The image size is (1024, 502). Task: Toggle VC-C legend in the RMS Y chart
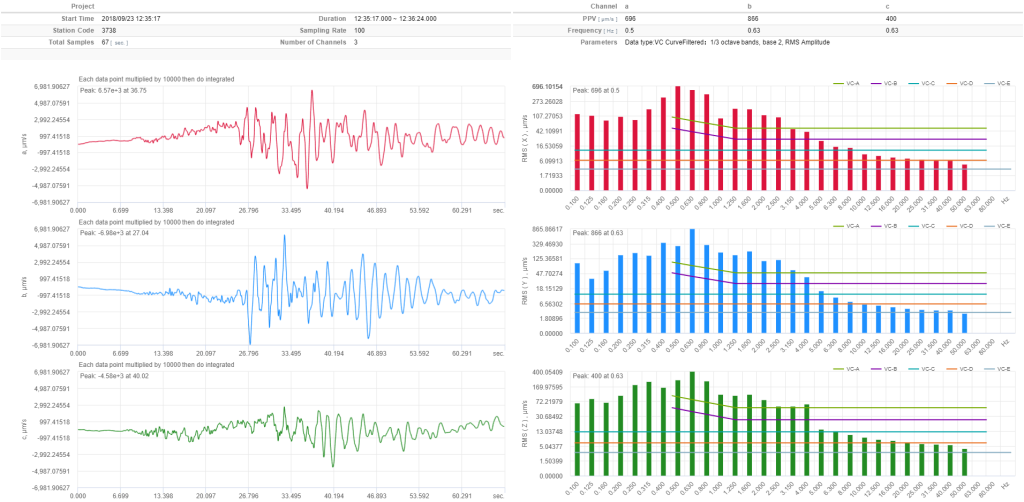point(923,226)
